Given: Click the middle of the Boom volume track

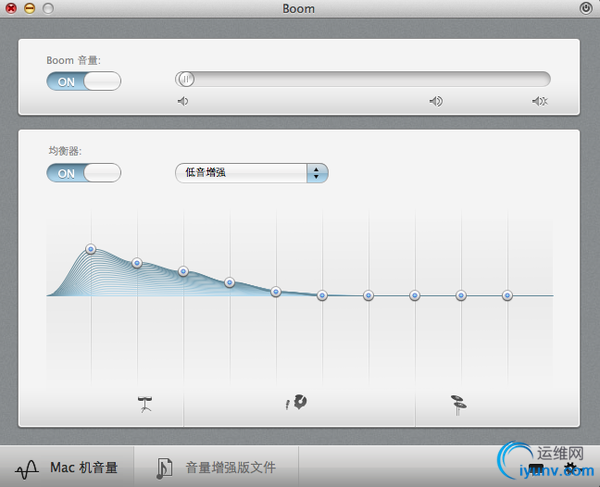Looking at the screenshot, I should click(363, 79).
